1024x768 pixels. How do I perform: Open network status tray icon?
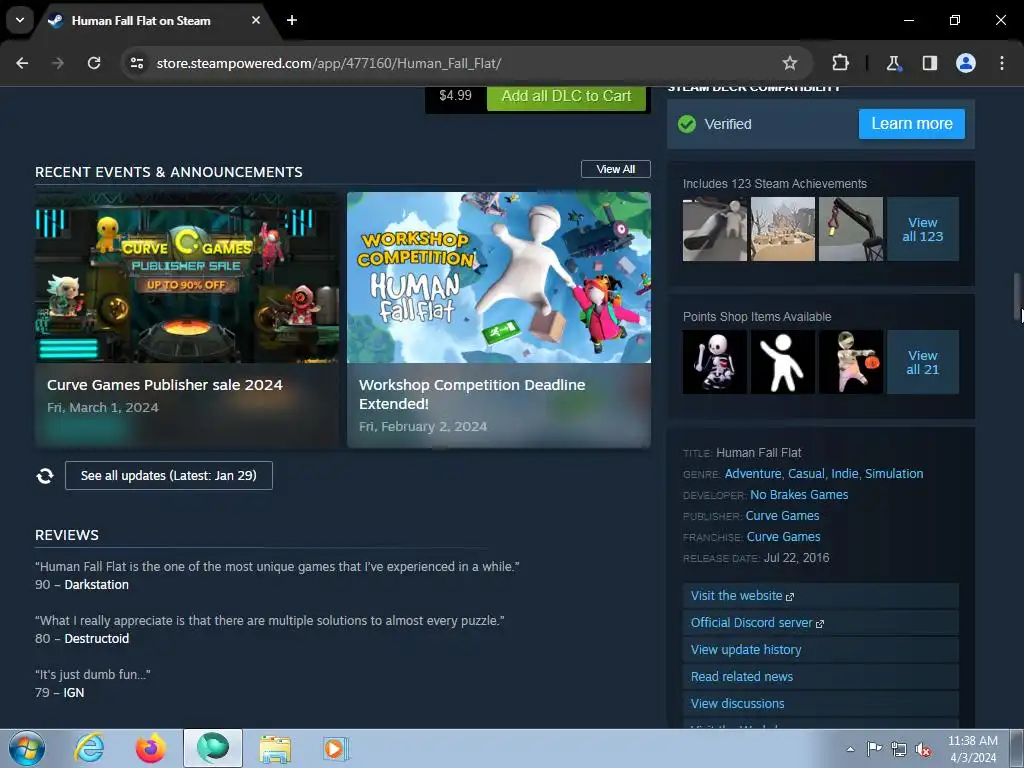click(x=899, y=749)
